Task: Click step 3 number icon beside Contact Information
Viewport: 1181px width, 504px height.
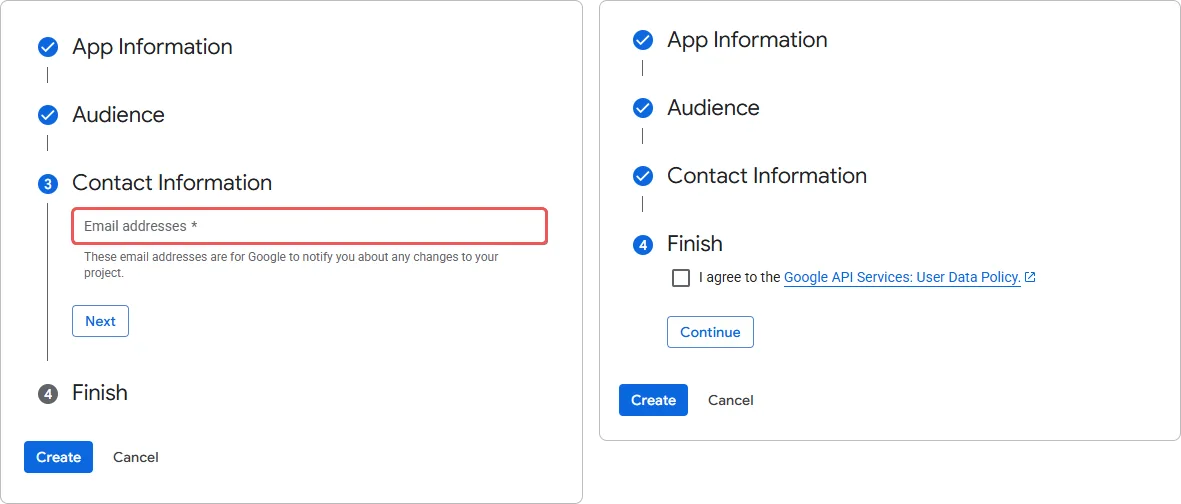Action: 48,184
